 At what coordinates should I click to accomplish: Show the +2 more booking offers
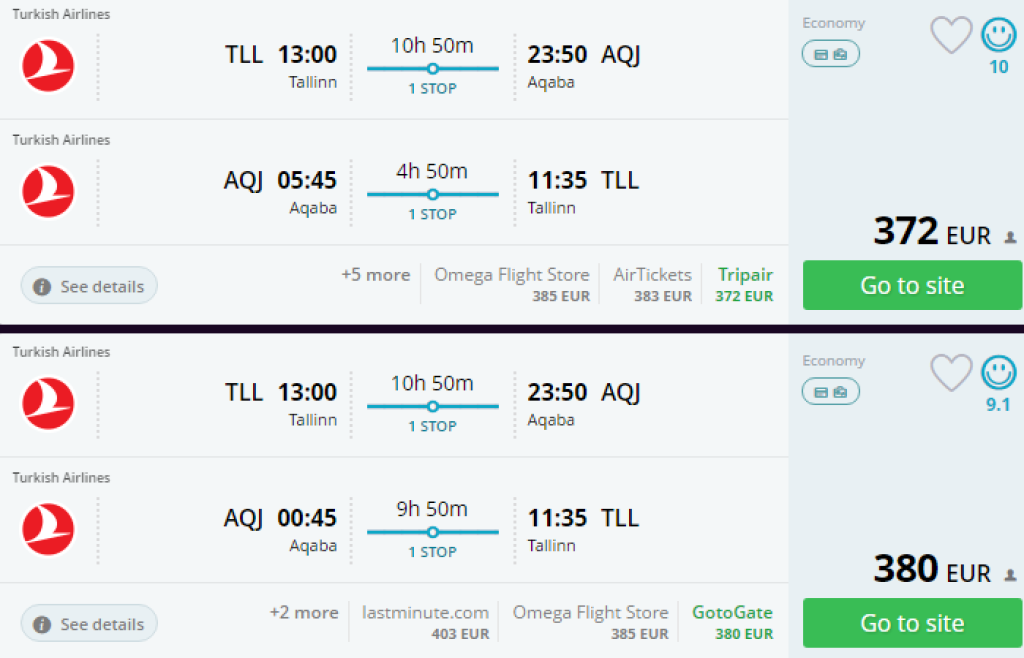point(304,613)
